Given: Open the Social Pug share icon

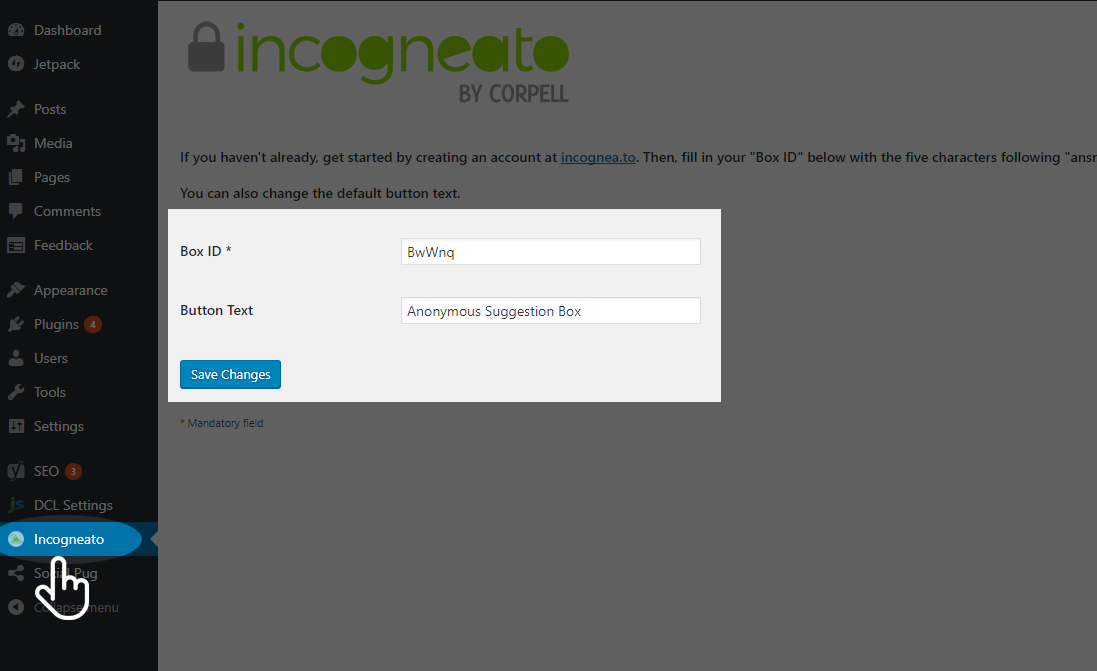Looking at the screenshot, I should tap(16, 574).
